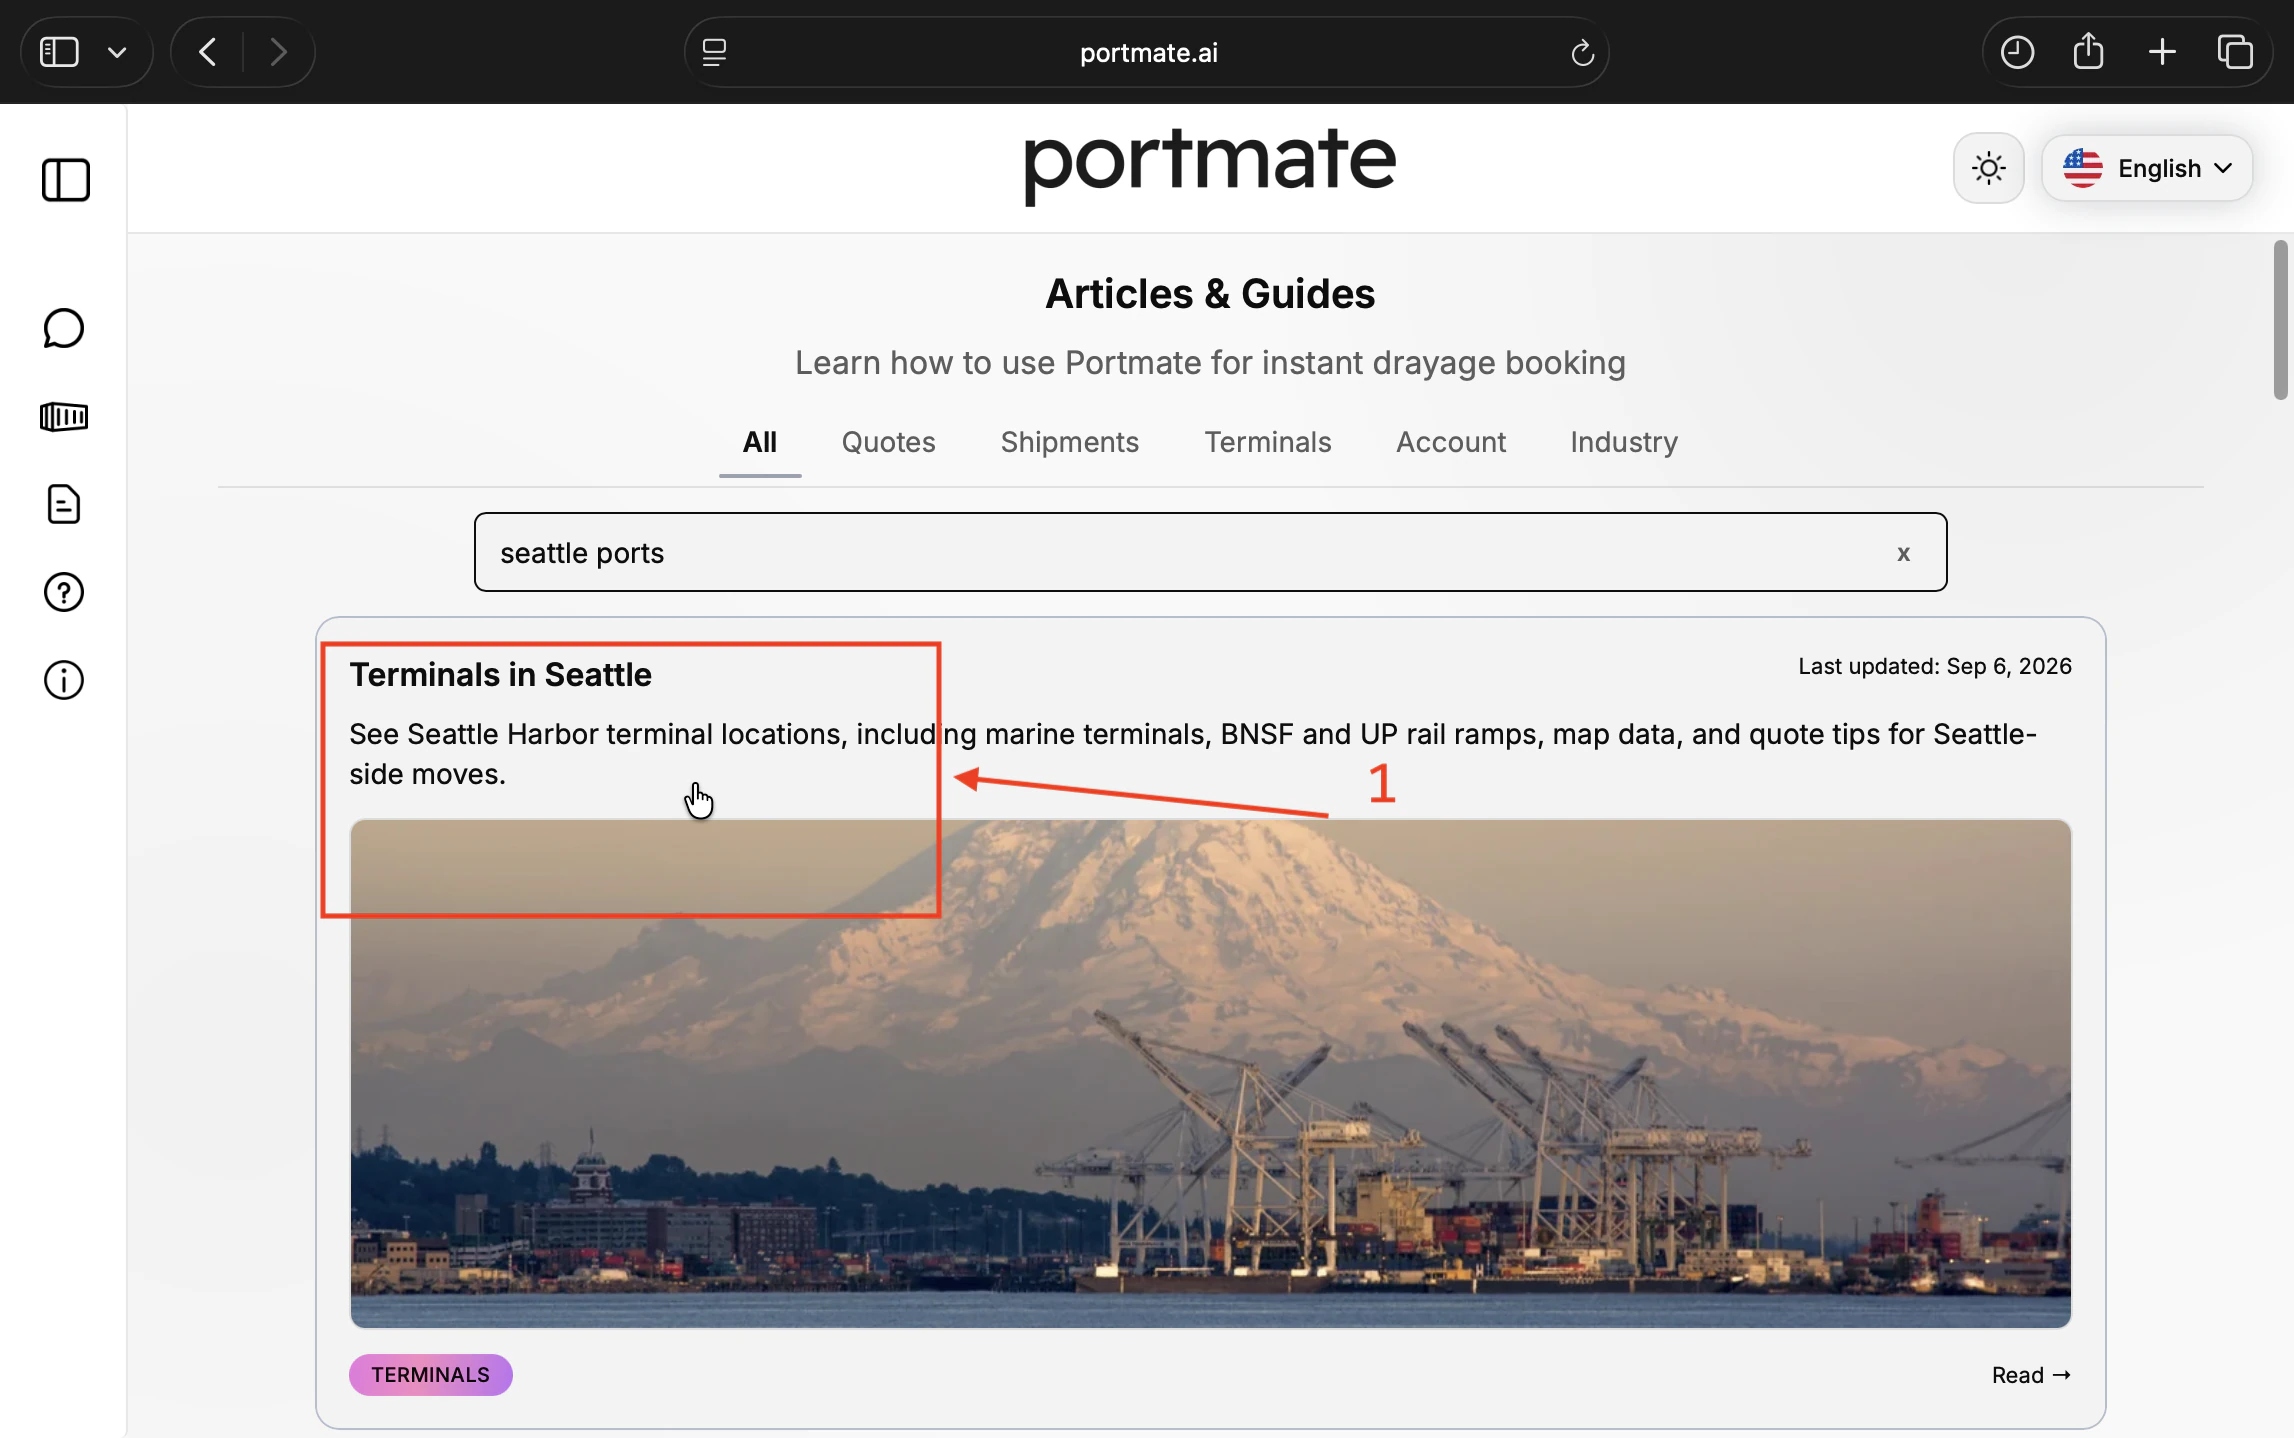Collapse the Portmate side panel
The width and height of the screenshot is (2294, 1438).
tap(66, 181)
